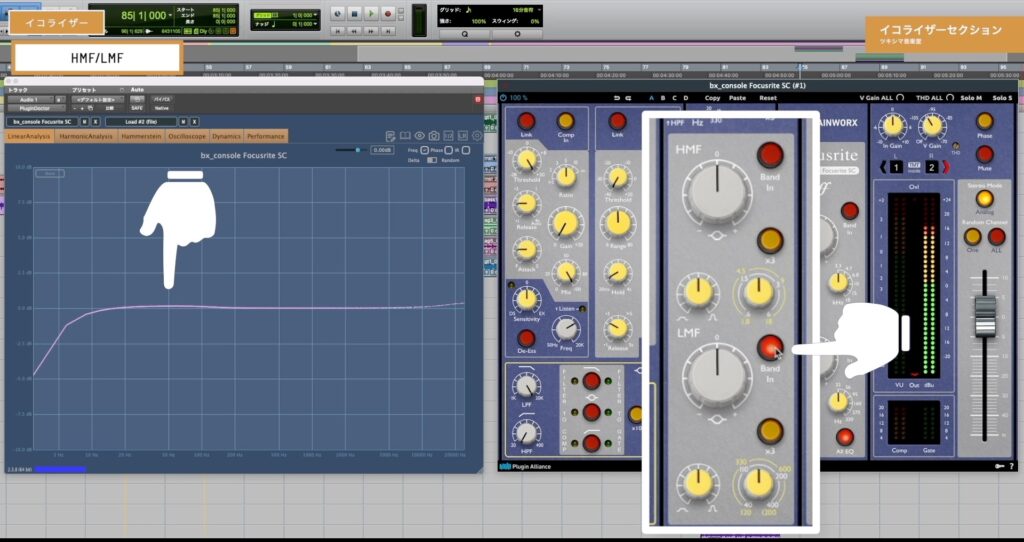Enable the Phase checkbox in PluginDoctor
This screenshot has height=542, width=1024.
(x=449, y=150)
